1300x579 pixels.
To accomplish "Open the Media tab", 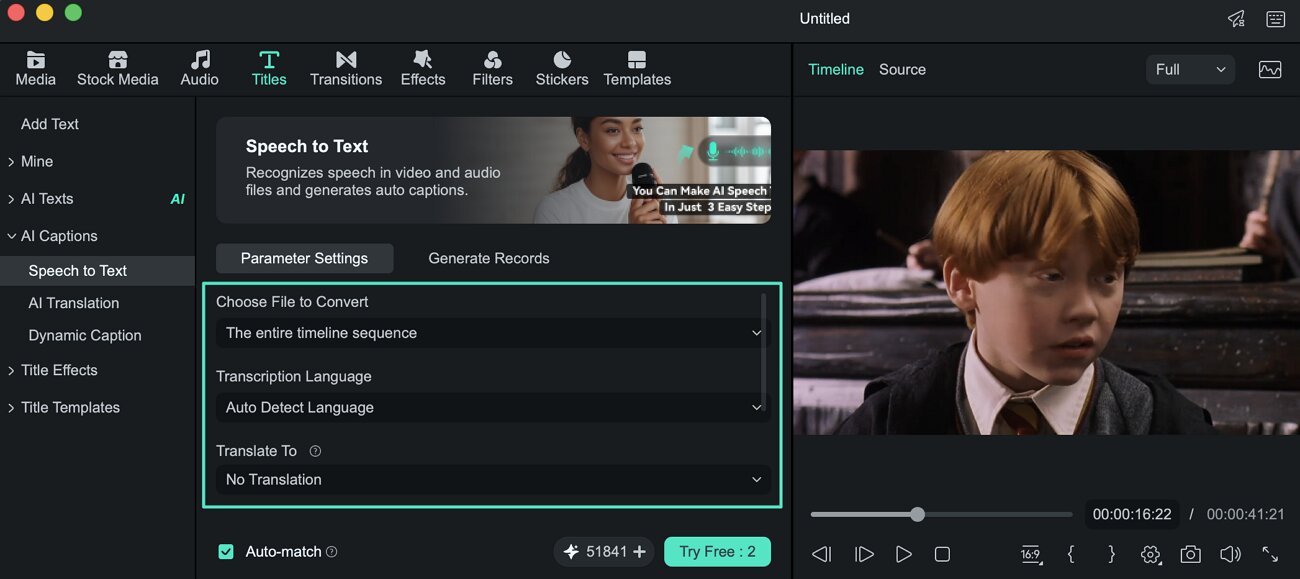I will [36, 68].
